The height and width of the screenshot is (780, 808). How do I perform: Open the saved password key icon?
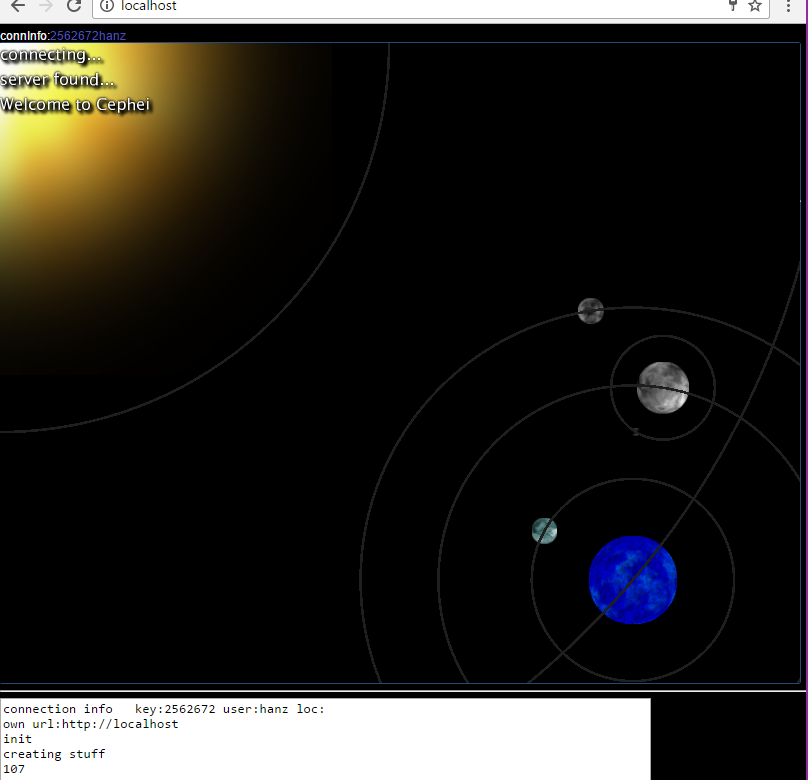point(733,6)
